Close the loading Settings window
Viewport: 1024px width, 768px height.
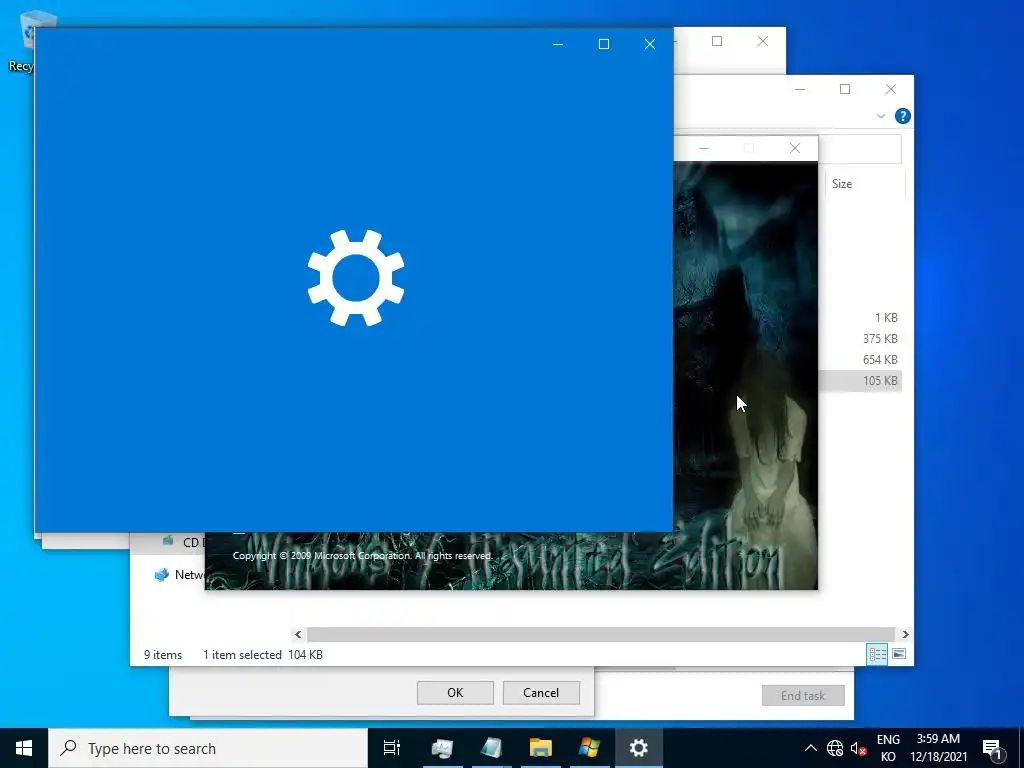tap(650, 44)
